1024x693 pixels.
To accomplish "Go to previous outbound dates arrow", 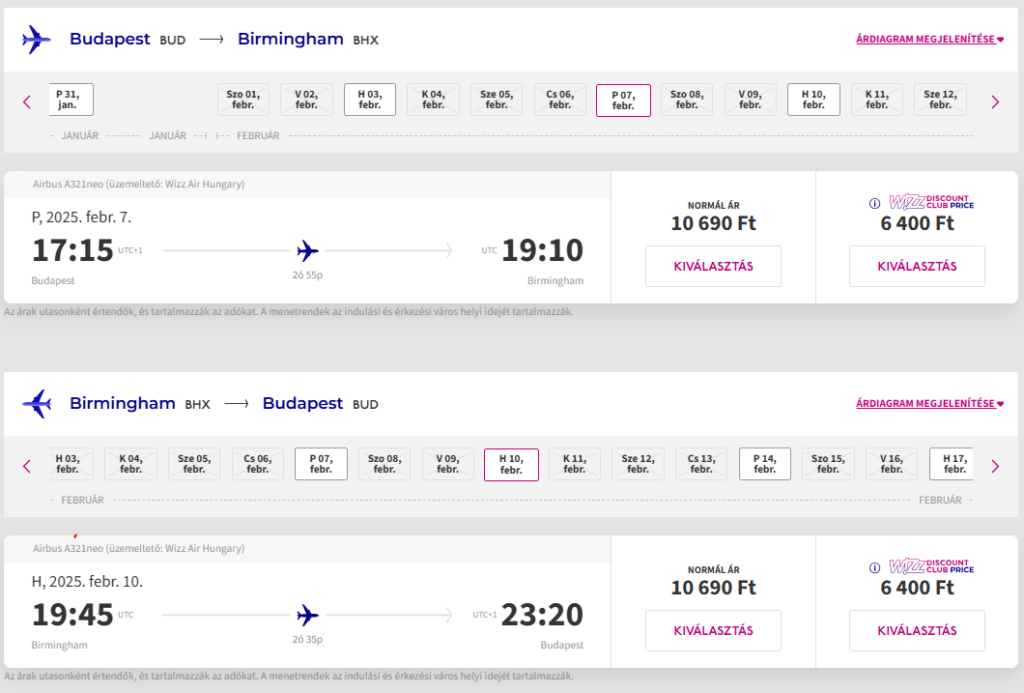I will pyautogui.click(x=27, y=102).
